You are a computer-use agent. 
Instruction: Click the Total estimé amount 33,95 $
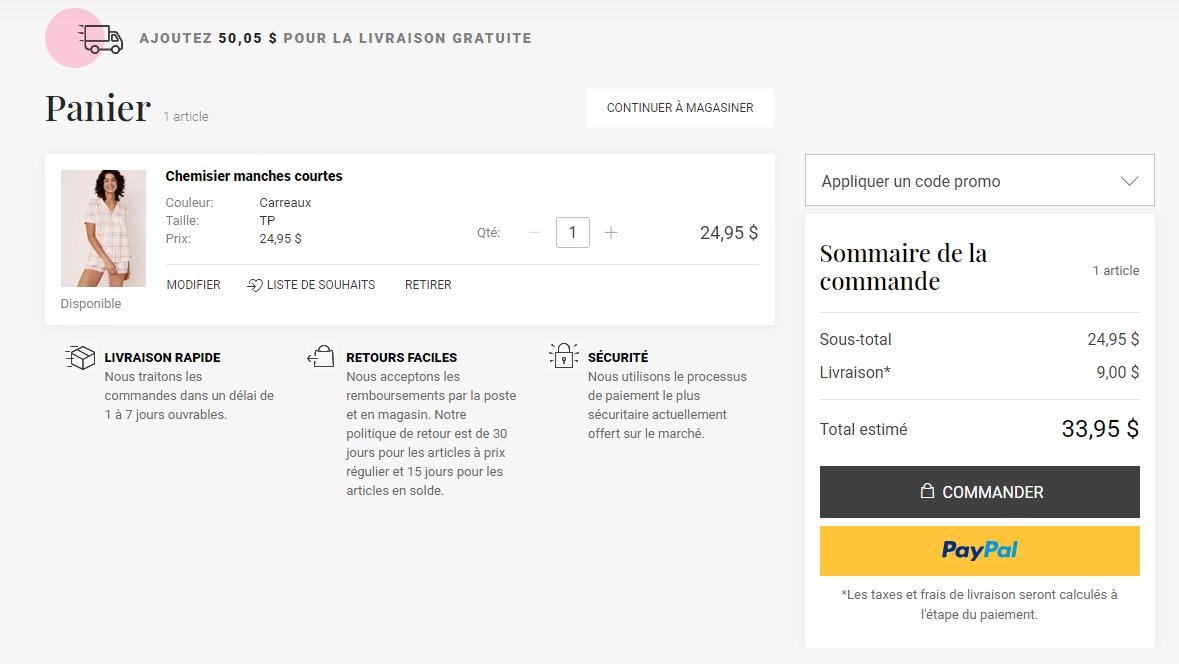(1100, 429)
